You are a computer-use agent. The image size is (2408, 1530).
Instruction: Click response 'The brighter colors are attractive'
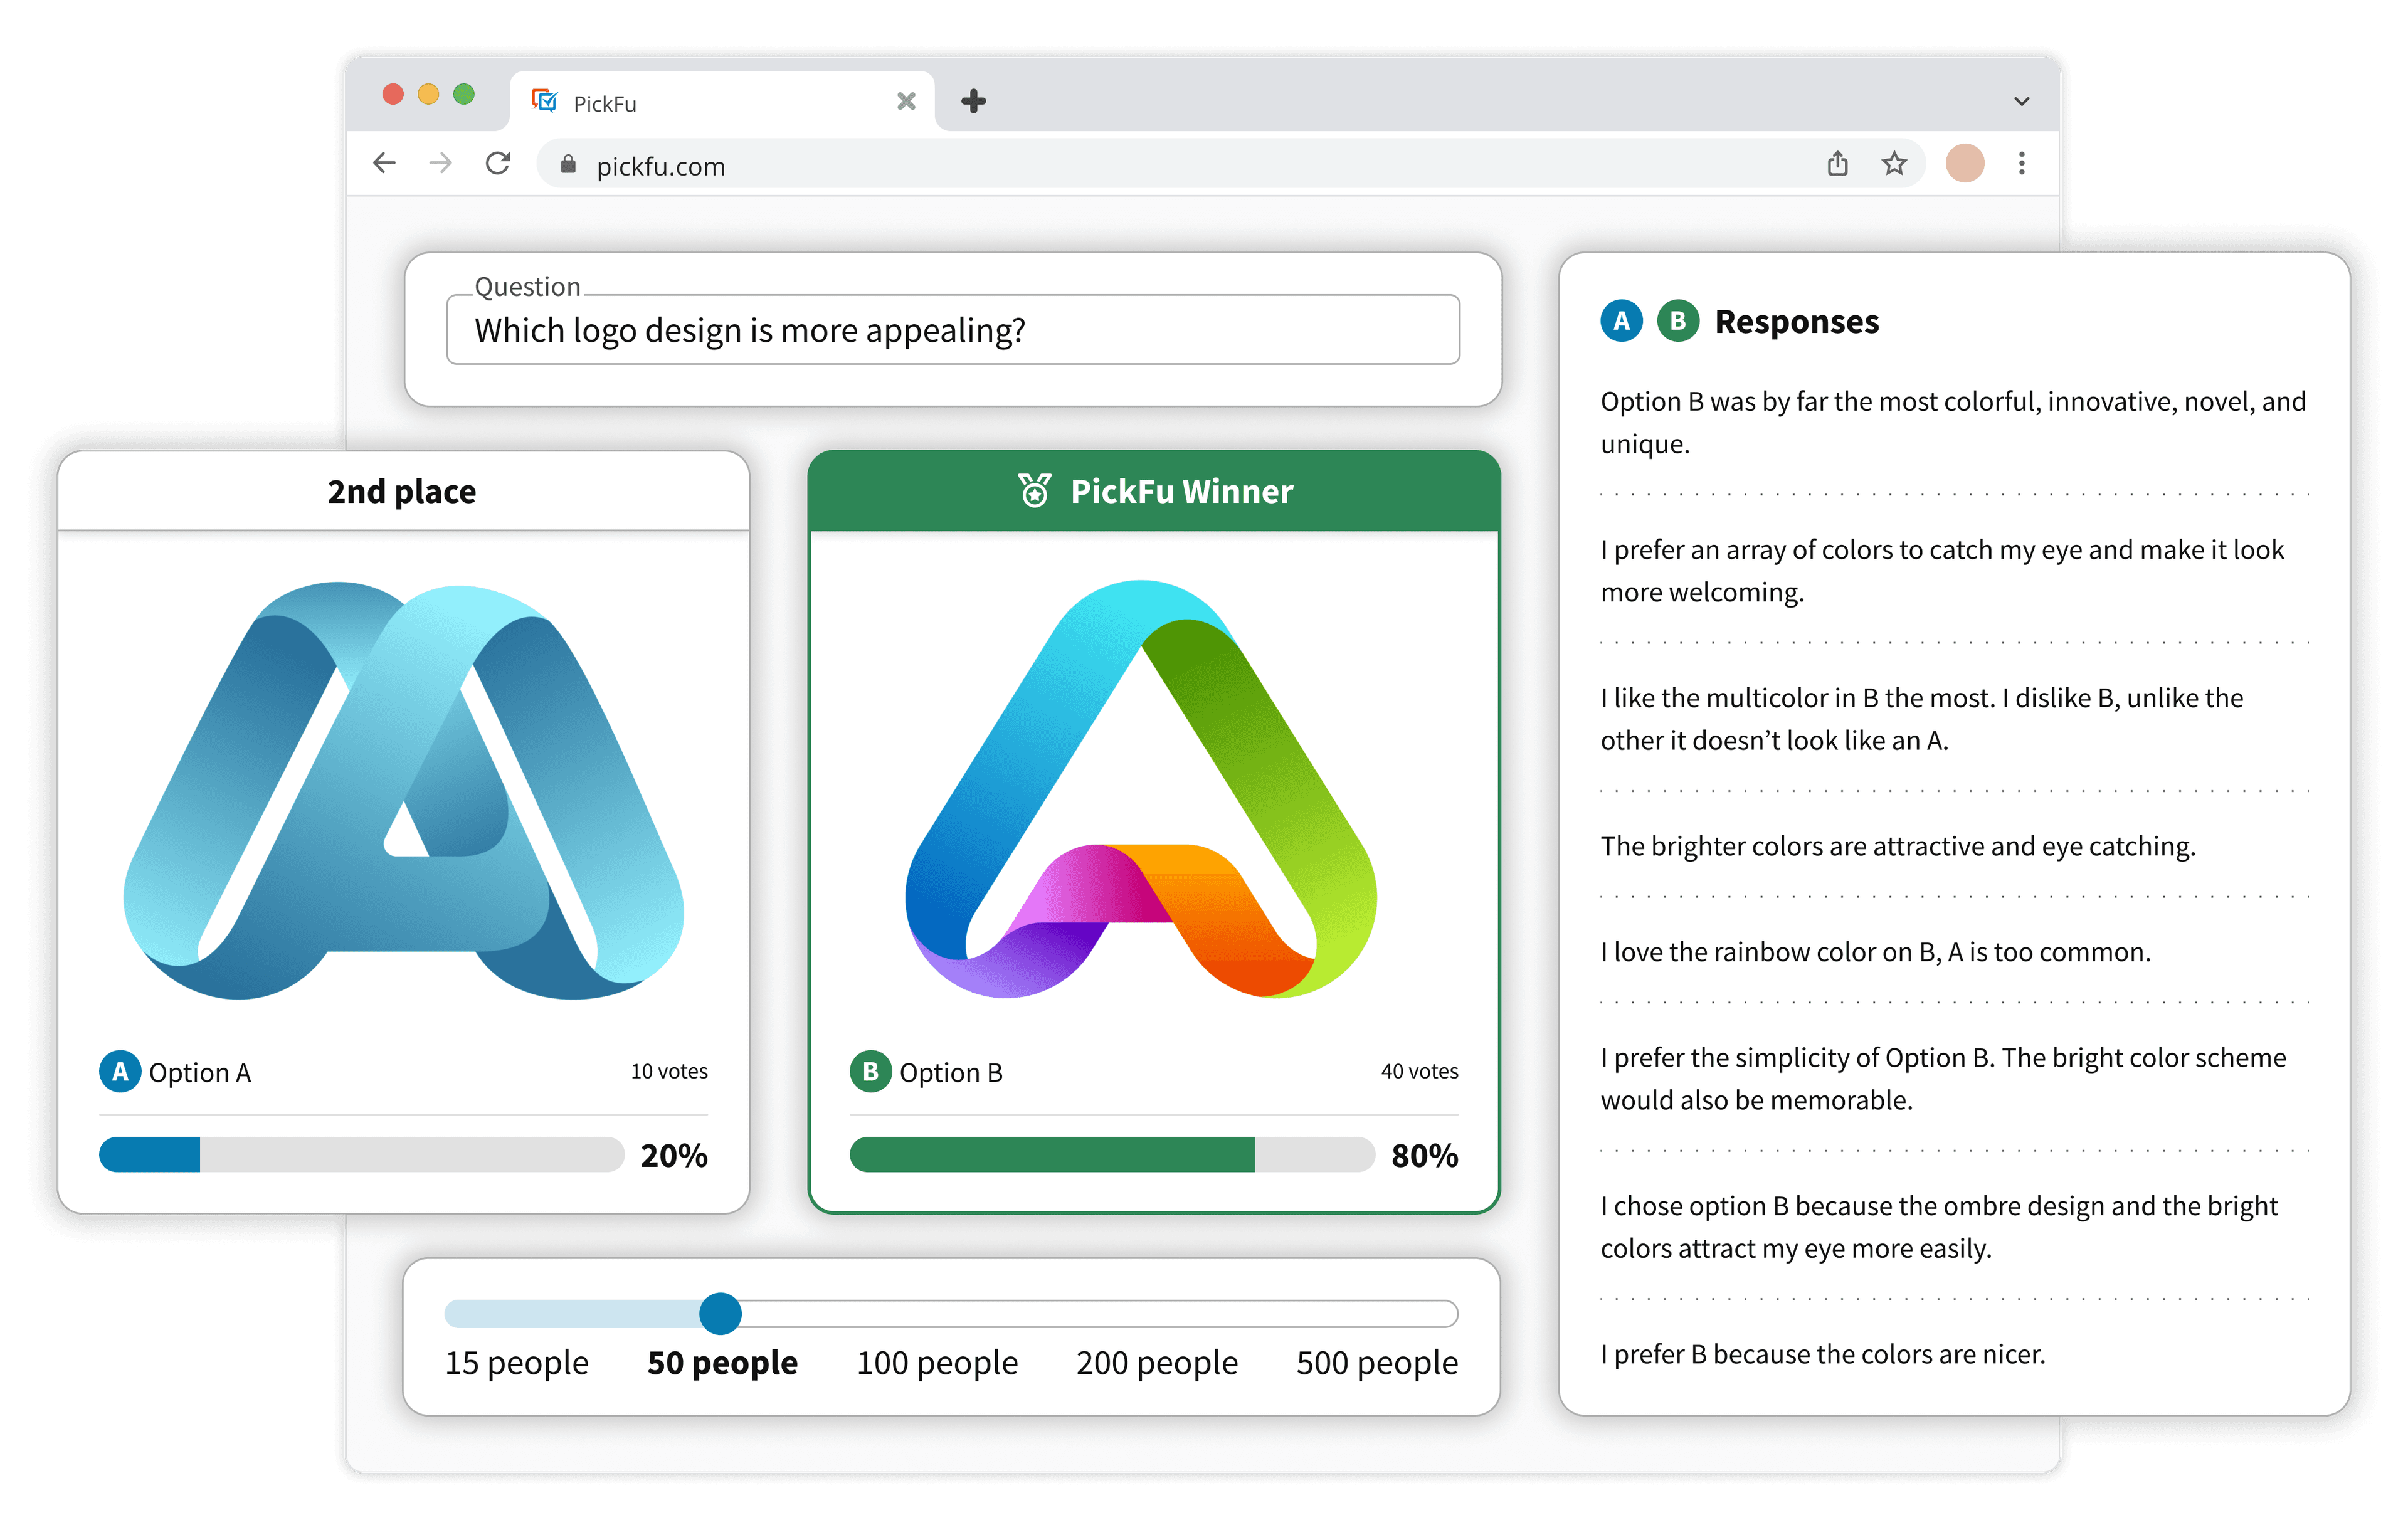pyautogui.click(x=1898, y=846)
